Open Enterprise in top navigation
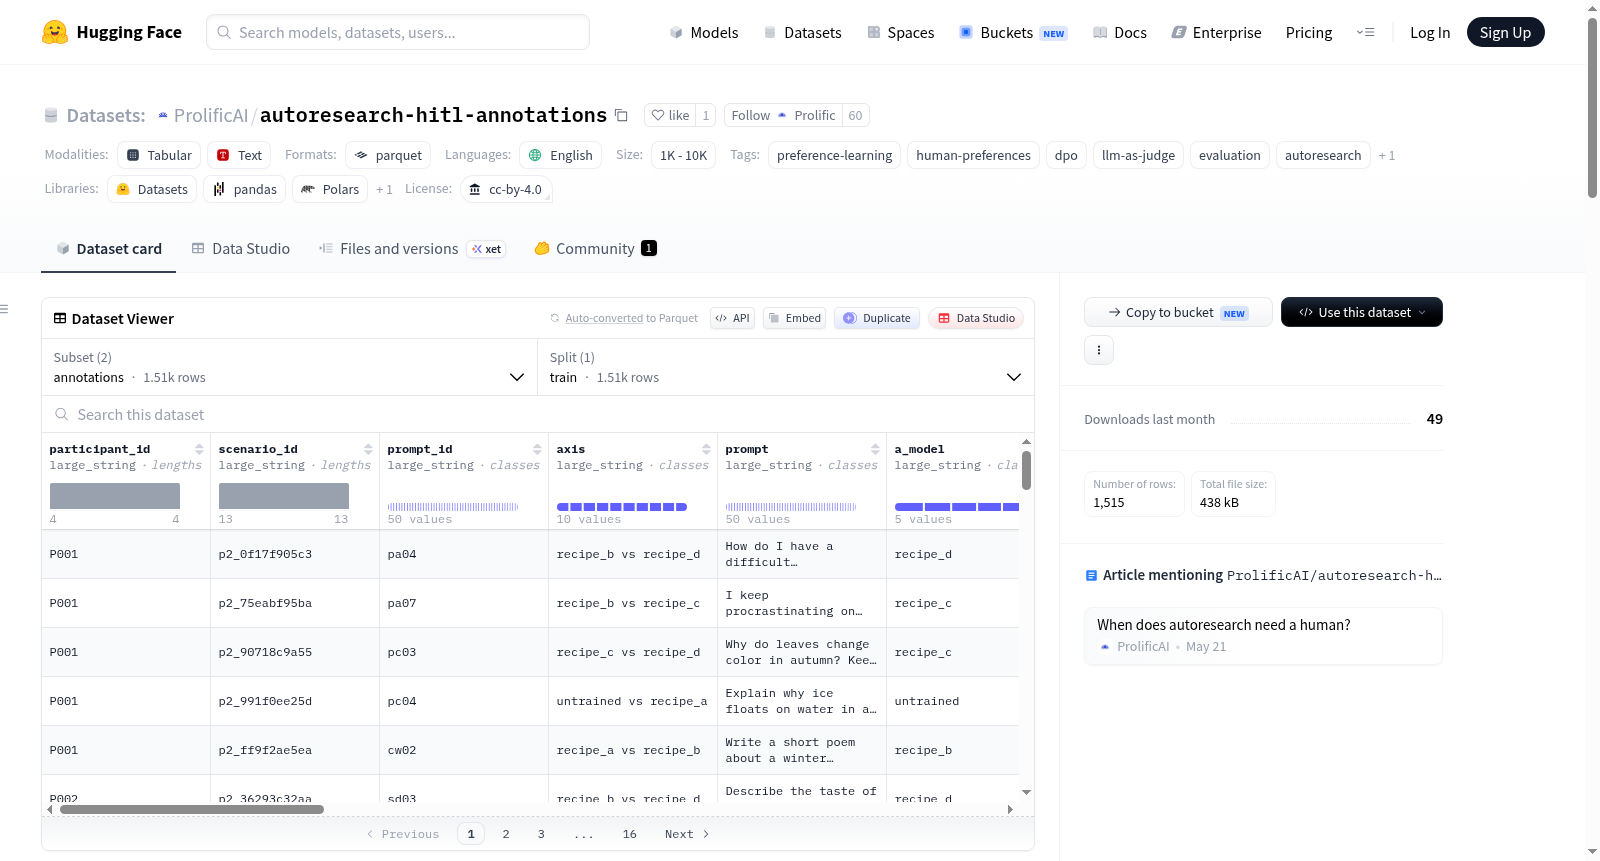Screen dimensions: 1600x861 (x=1216, y=32)
